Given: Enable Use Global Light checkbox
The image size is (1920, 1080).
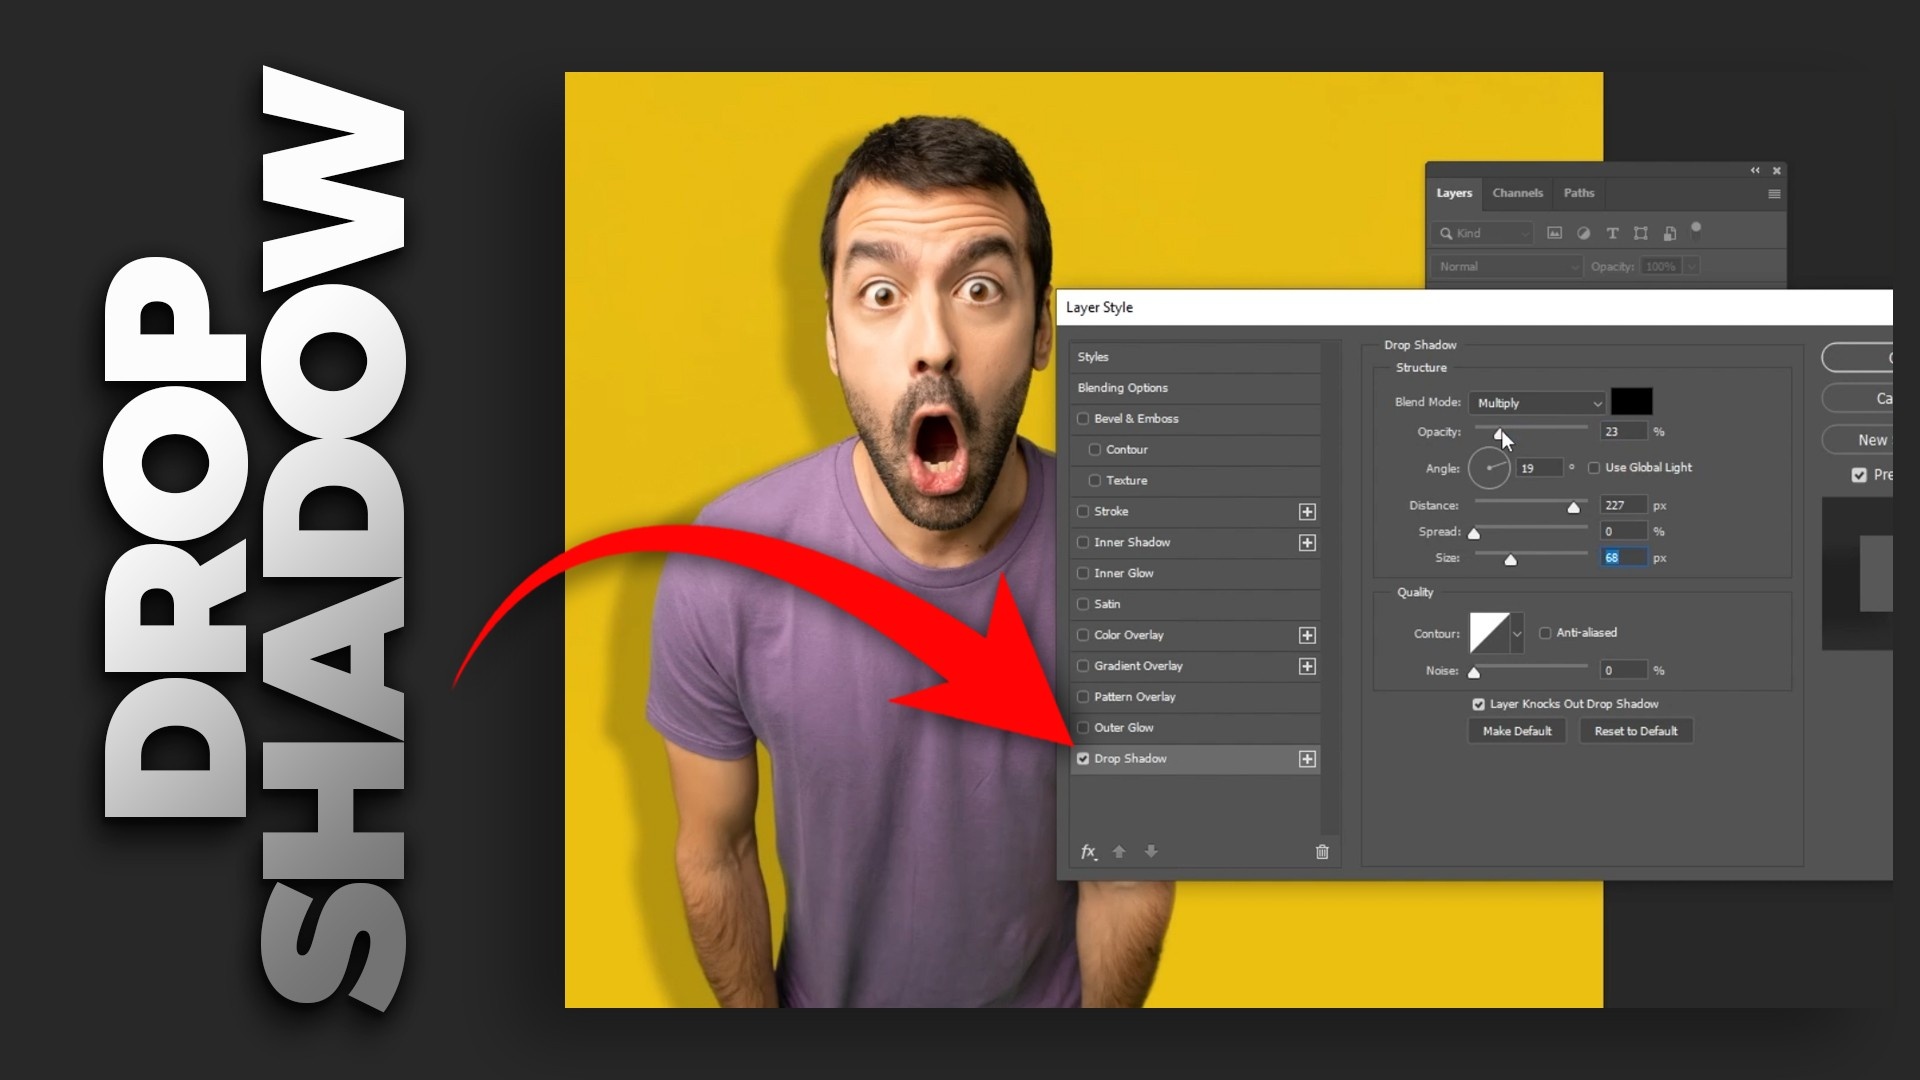Looking at the screenshot, I should pos(1594,468).
